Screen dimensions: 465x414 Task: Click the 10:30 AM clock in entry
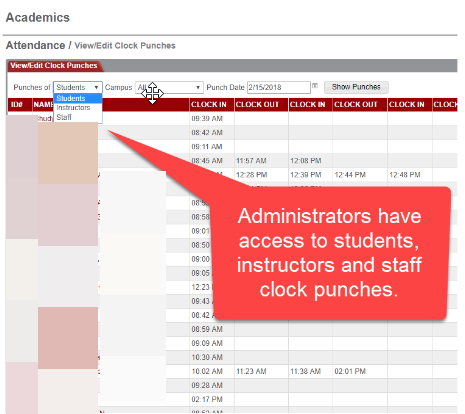[x=207, y=357]
